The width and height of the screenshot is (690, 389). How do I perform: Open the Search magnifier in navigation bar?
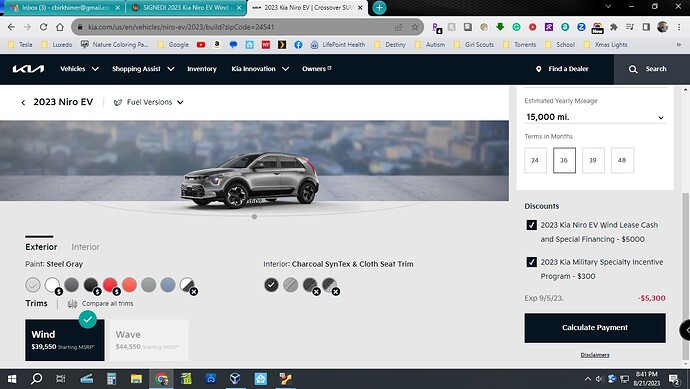tap(633, 69)
